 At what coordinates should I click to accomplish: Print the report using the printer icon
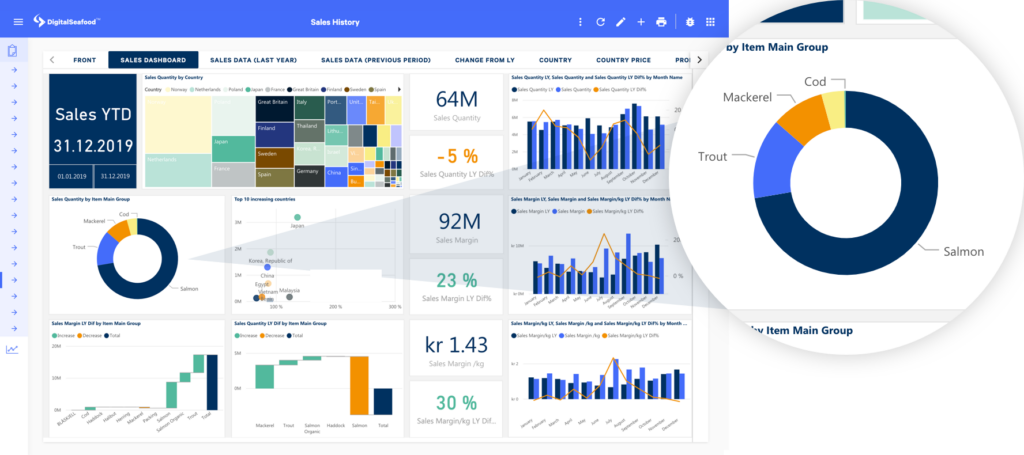click(x=661, y=22)
